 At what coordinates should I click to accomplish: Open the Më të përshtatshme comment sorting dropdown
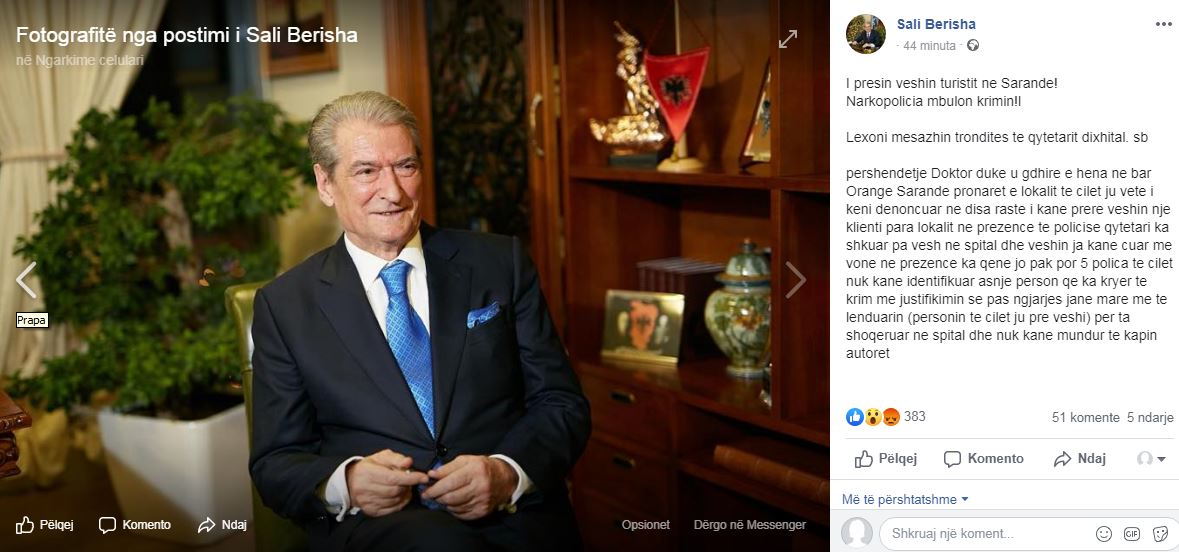pyautogui.click(x=905, y=499)
